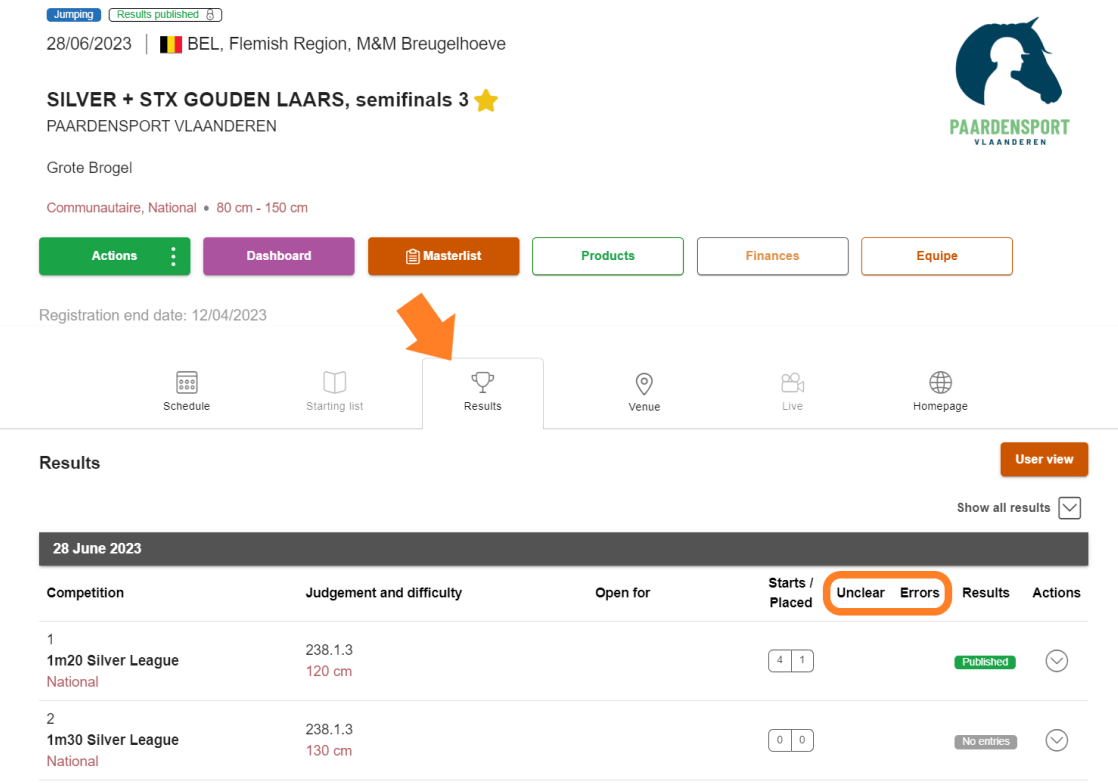
Task: Click the Products button
Action: [607, 256]
